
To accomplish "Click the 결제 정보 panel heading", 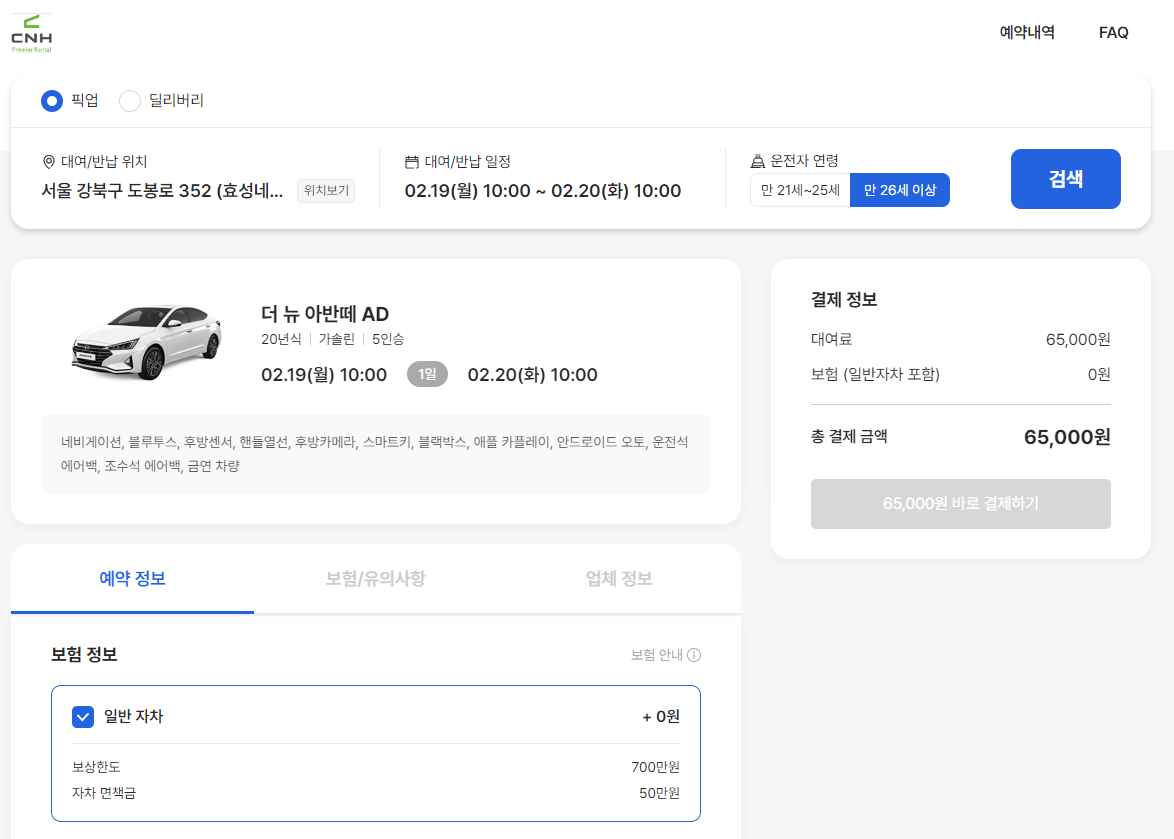I will (844, 299).
